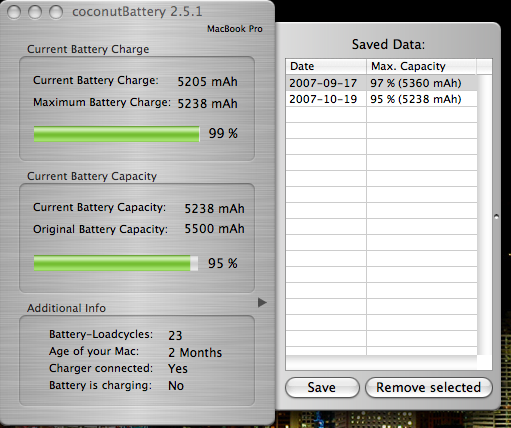Screen dimensions: 511x428
Task: Click the drawer resize handle on the right edge
Action: (496, 217)
